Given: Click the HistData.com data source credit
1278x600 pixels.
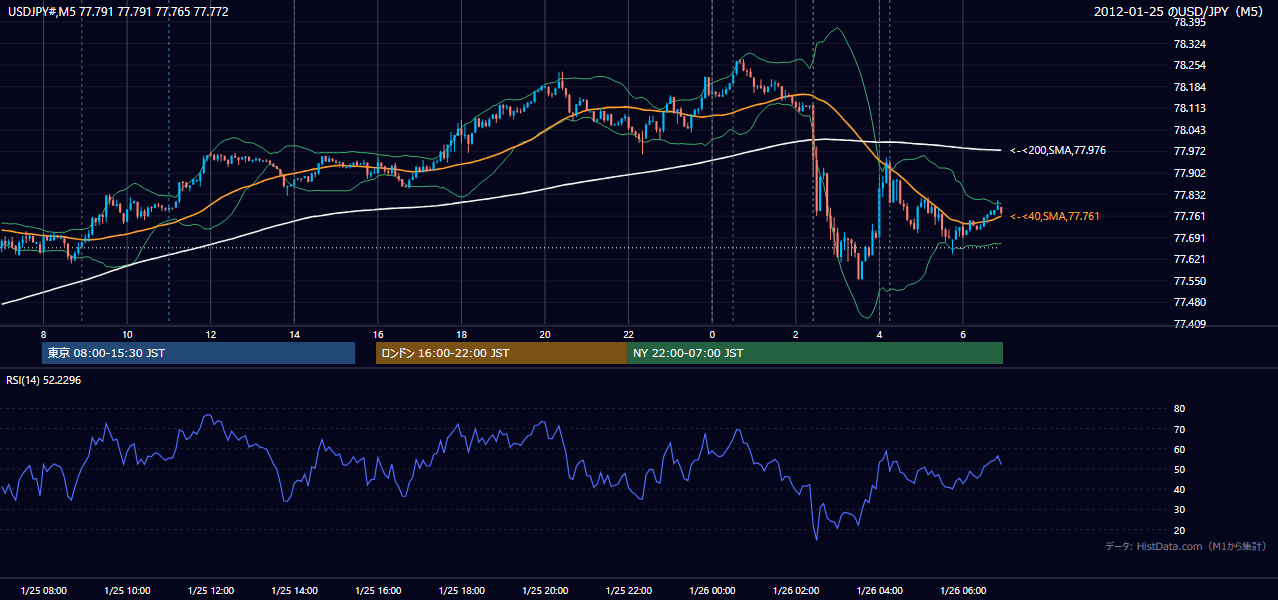Looking at the screenshot, I should [x=1186, y=546].
